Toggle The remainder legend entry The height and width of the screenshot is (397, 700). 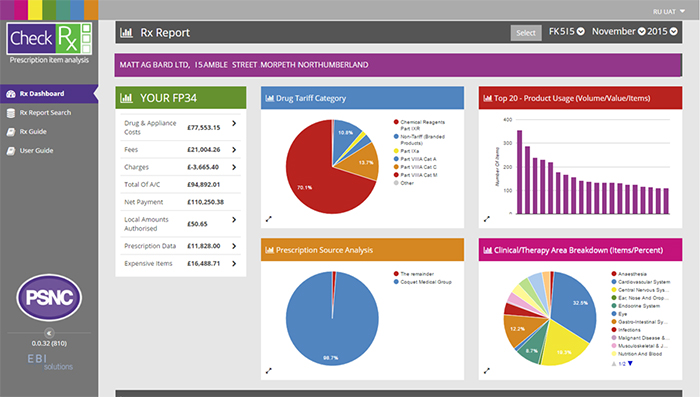(414, 274)
